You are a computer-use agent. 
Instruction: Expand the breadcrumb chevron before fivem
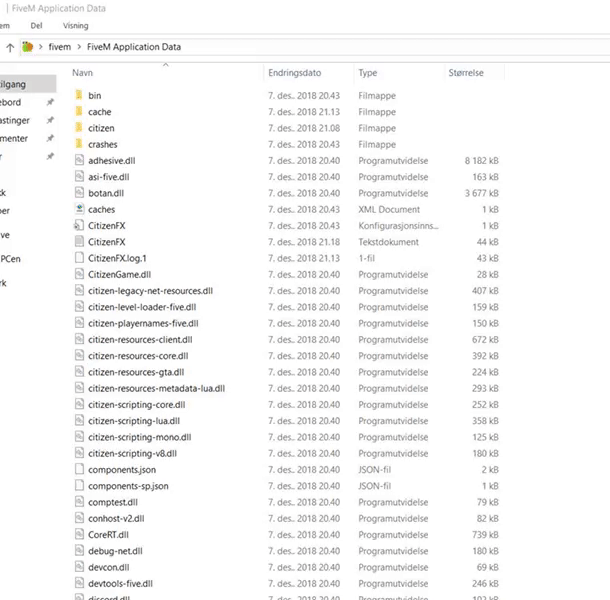[40, 47]
